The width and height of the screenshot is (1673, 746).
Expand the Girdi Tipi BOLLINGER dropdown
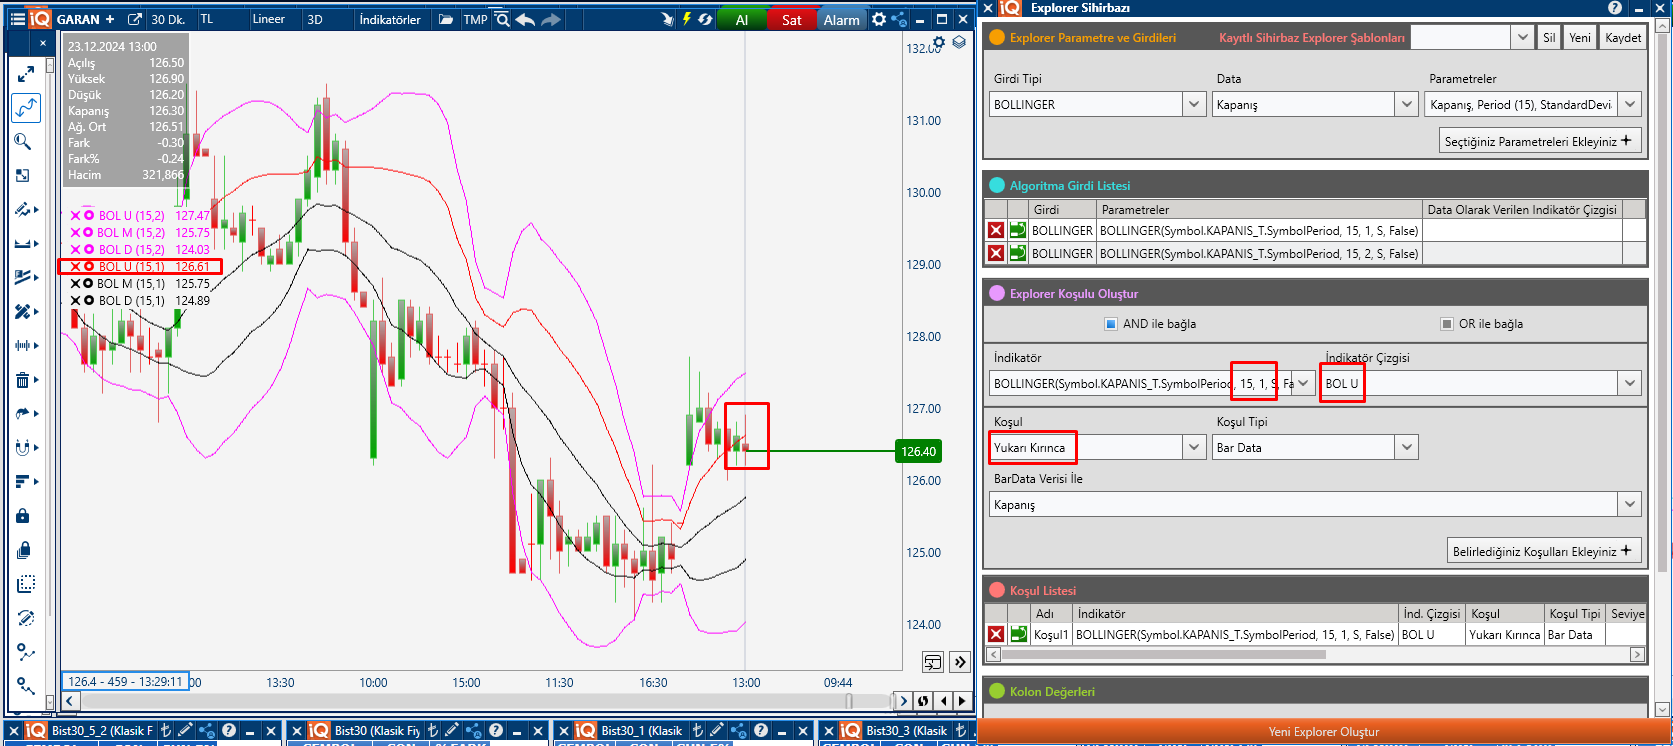click(x=1194, y=105)
